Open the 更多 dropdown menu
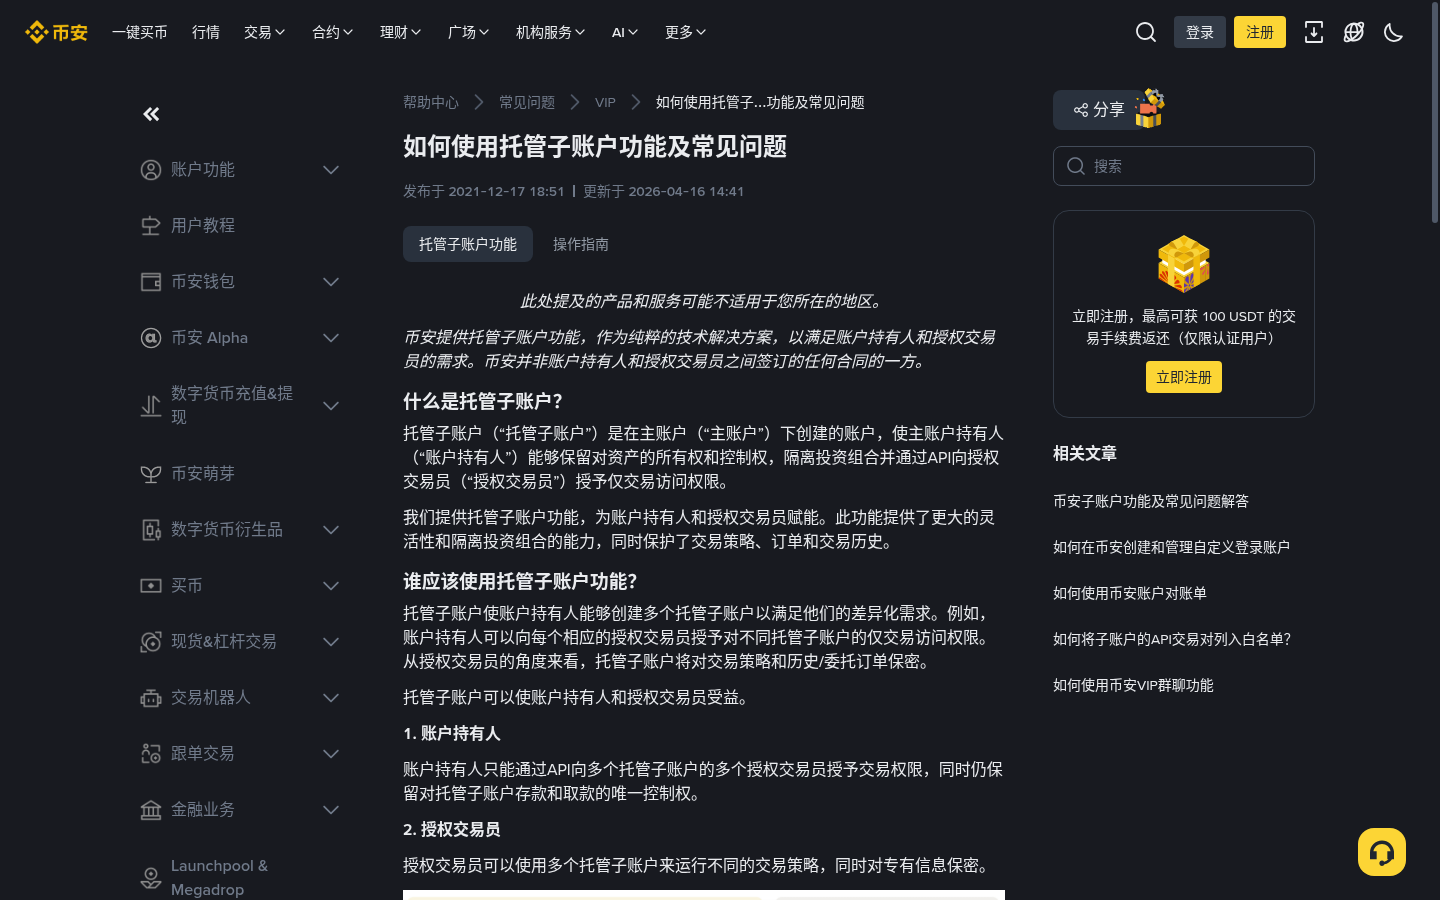This screenshot has height=900, width=1440. pyautogui.click(x=686, y=32)
